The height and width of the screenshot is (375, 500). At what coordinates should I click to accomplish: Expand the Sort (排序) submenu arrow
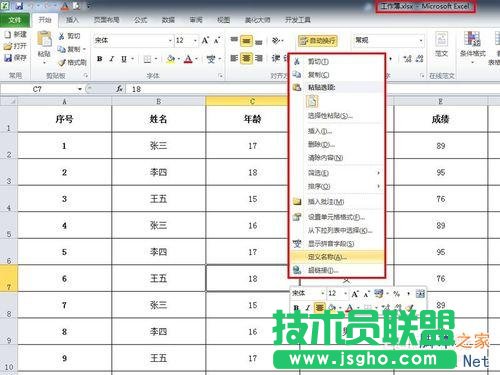point(378,186)
